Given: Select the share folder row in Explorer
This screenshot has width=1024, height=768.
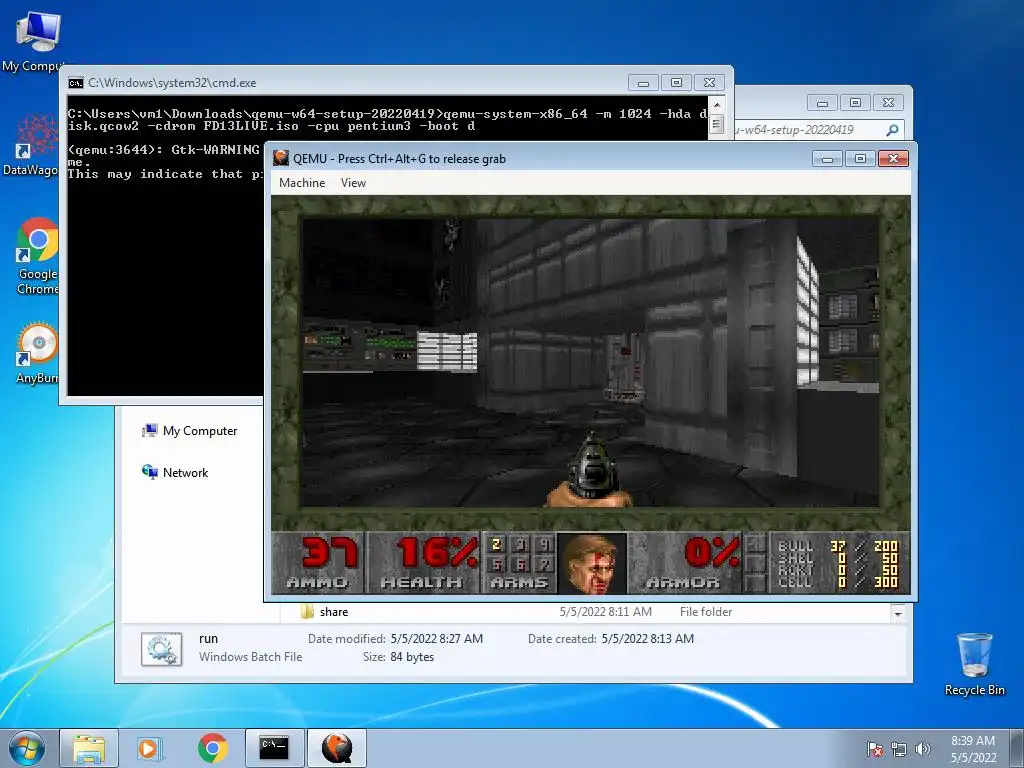Looking at the screenshot, I should click(x=584, y=612).
